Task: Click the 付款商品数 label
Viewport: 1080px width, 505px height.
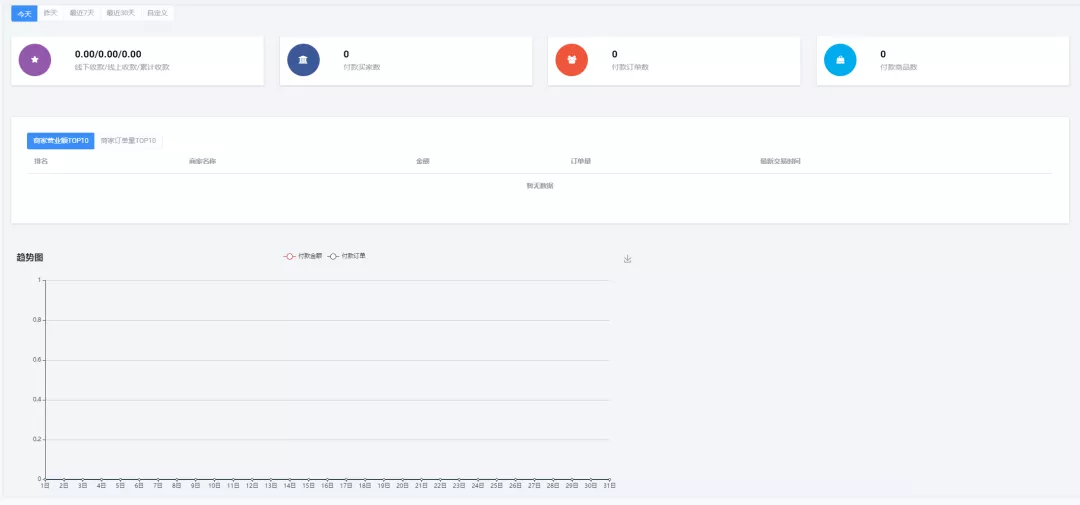Action: [x=899, y=68]
